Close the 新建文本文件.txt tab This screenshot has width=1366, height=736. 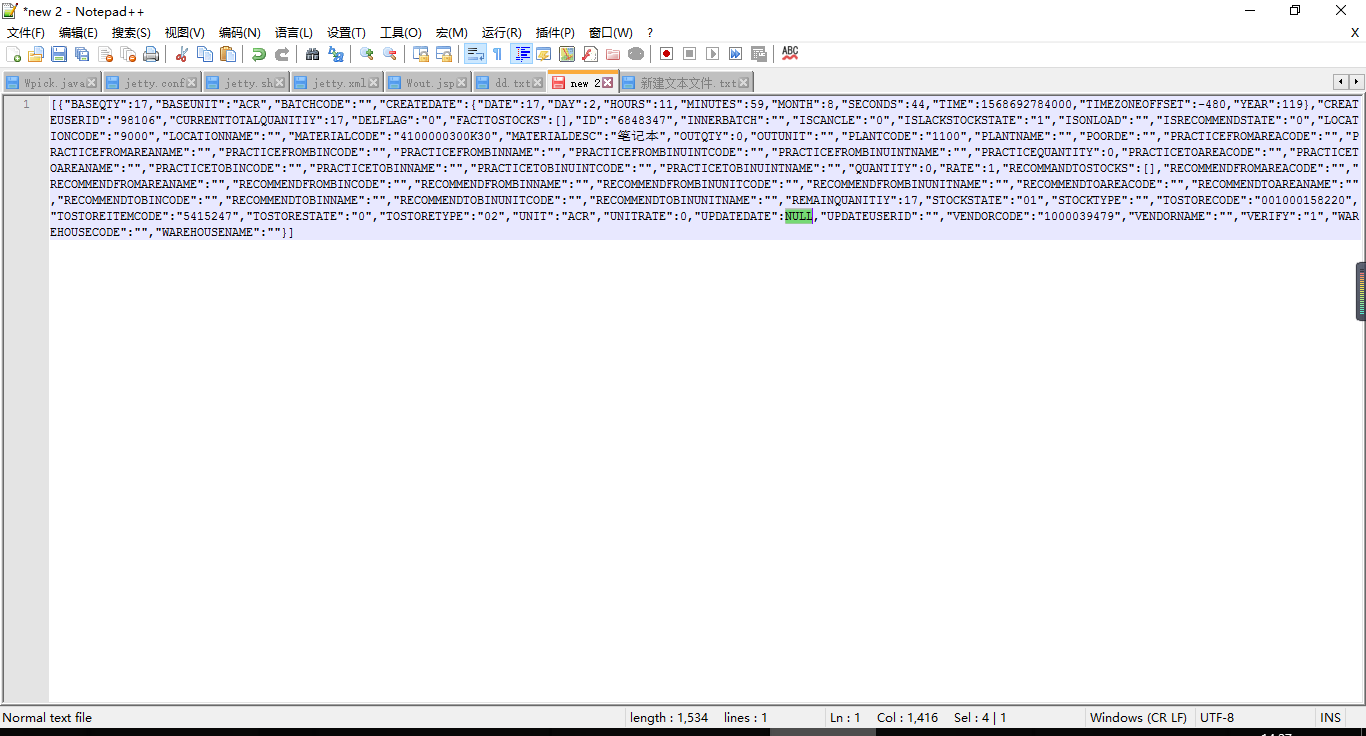(x=744, y=83)
